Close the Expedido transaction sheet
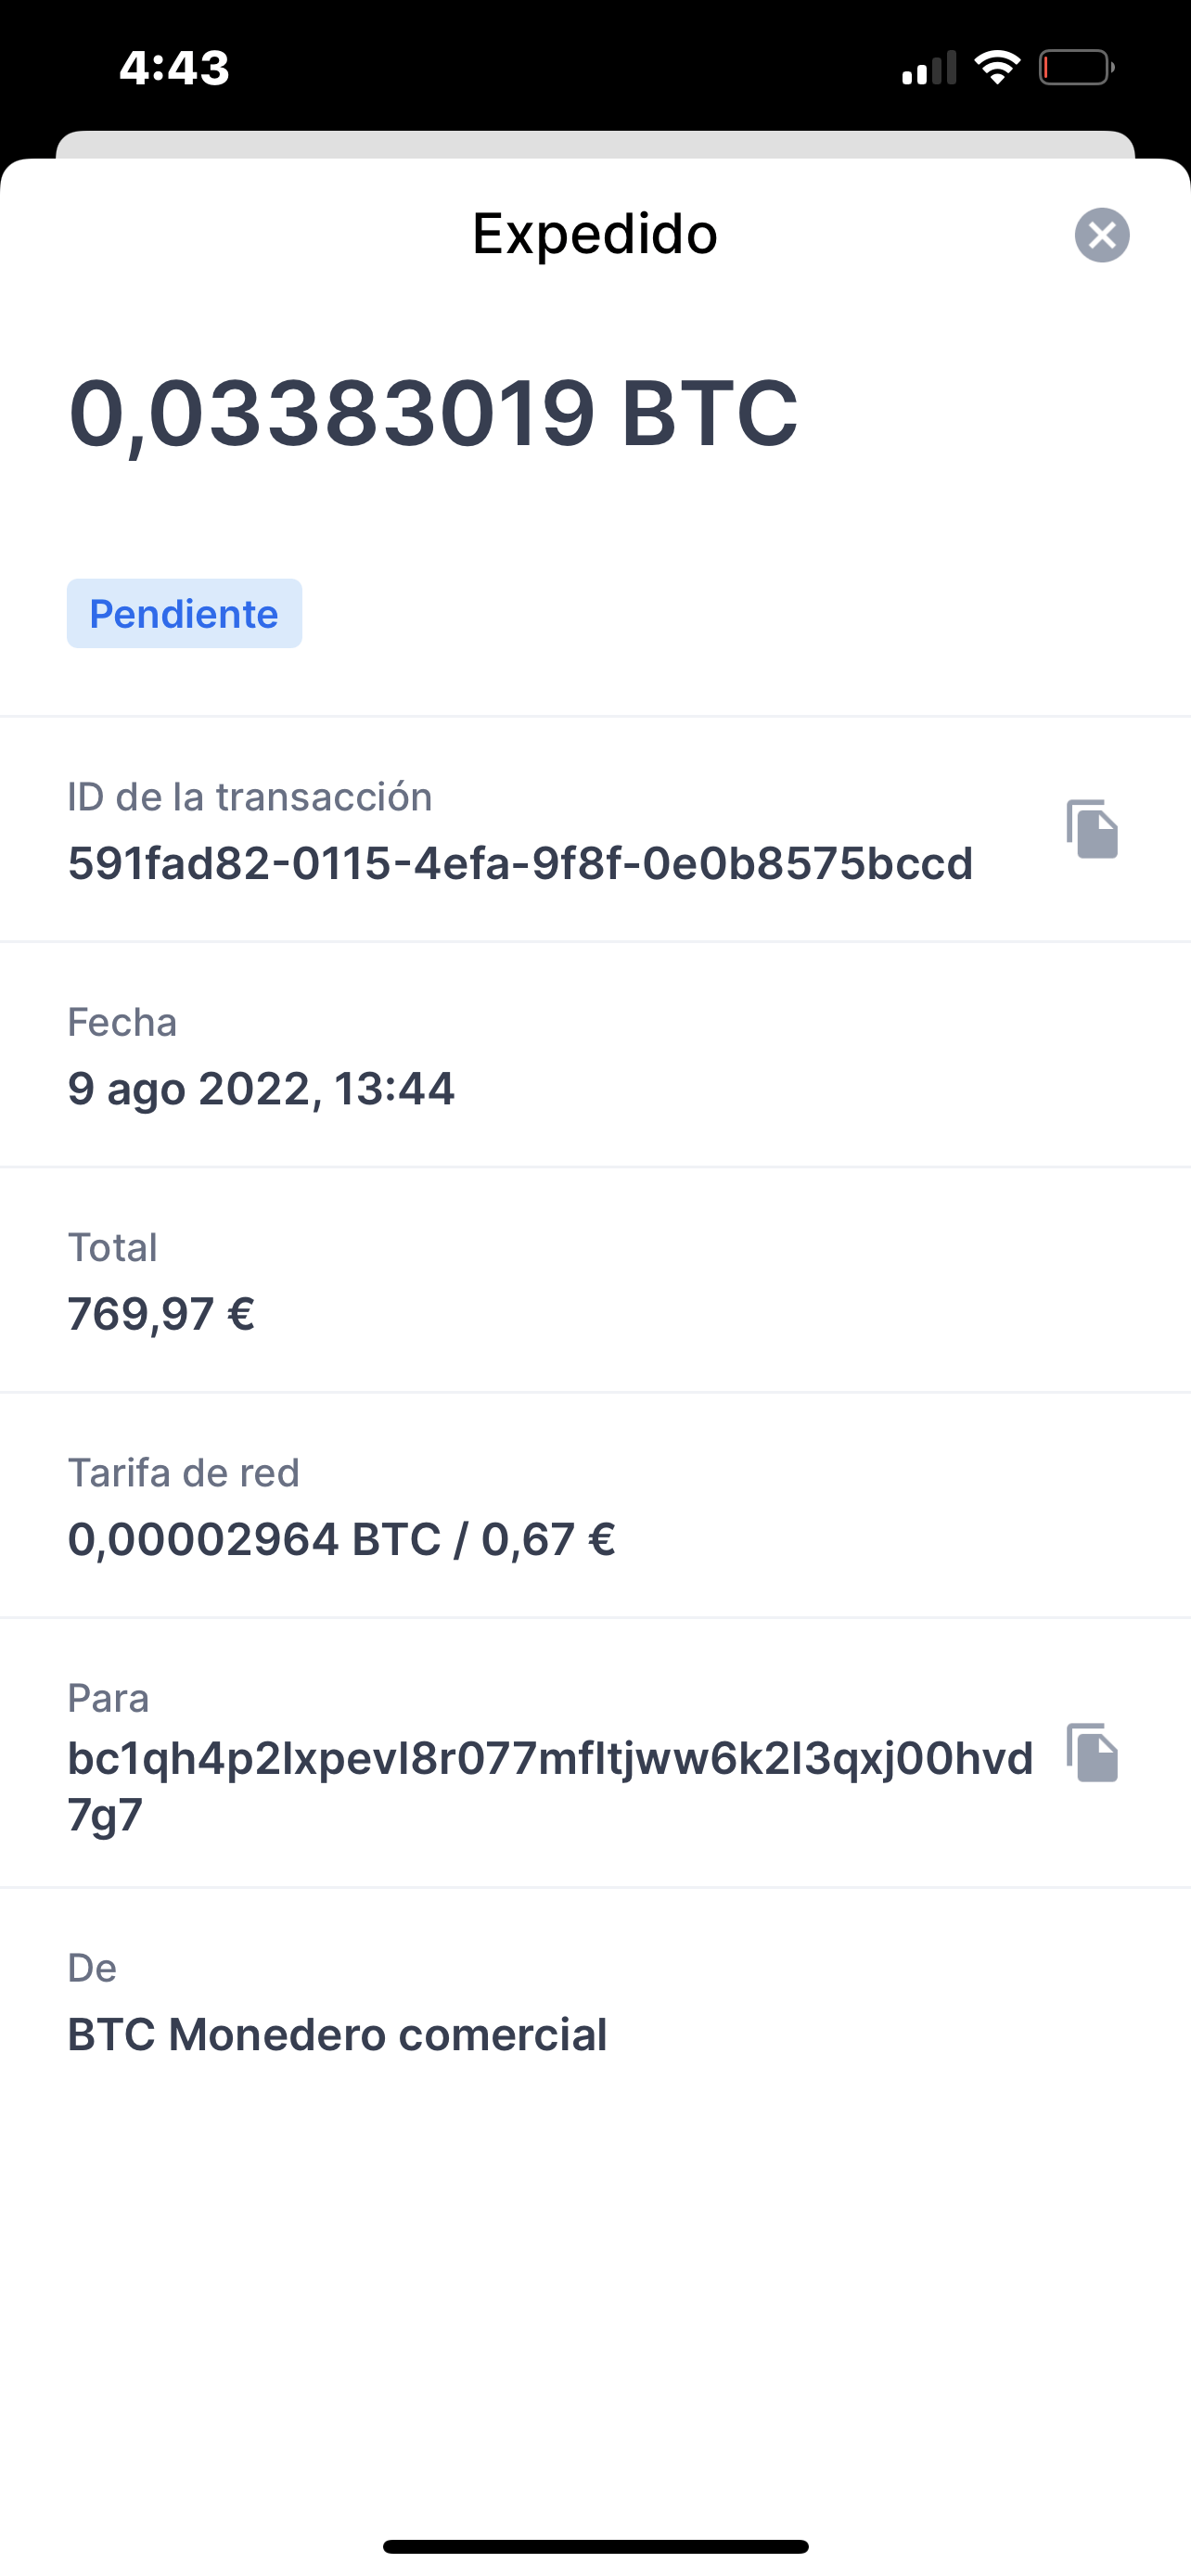Image resolution: width=1191 pixels, height=2576 pixels. click(1102, 235)
